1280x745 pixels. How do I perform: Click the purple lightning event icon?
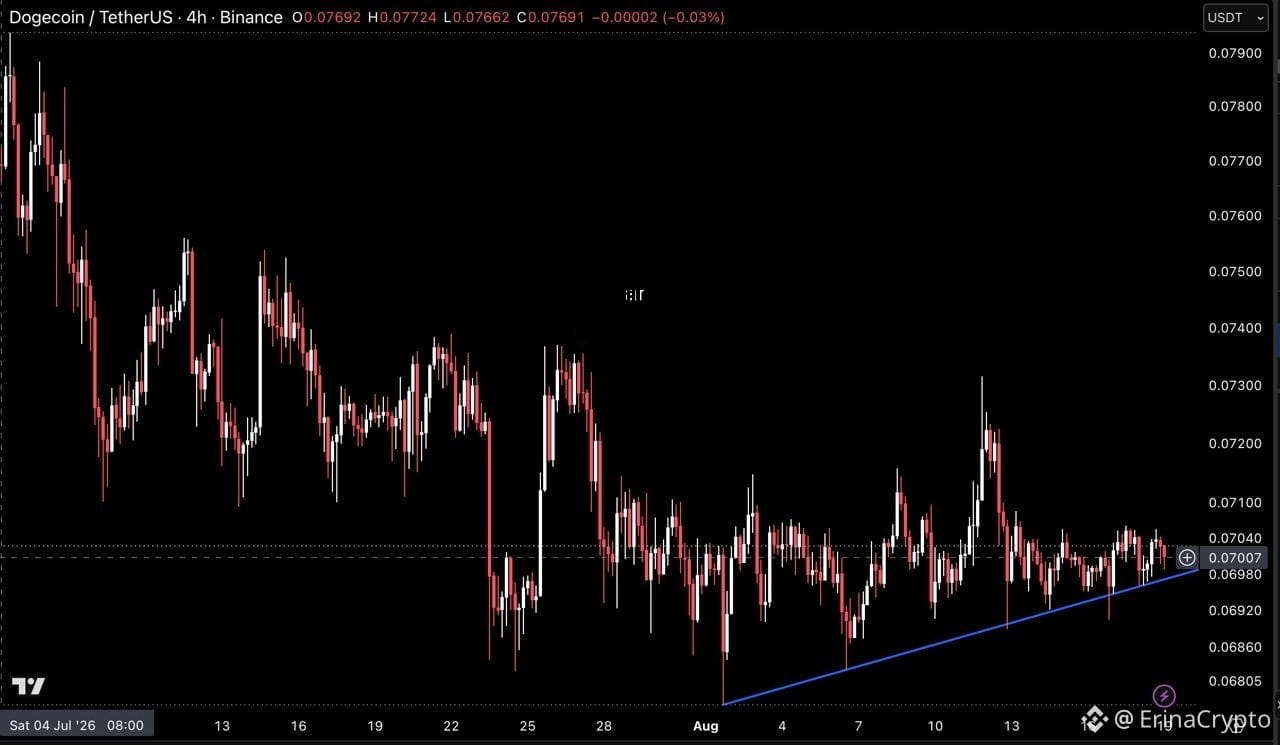tap(1164, 695)
